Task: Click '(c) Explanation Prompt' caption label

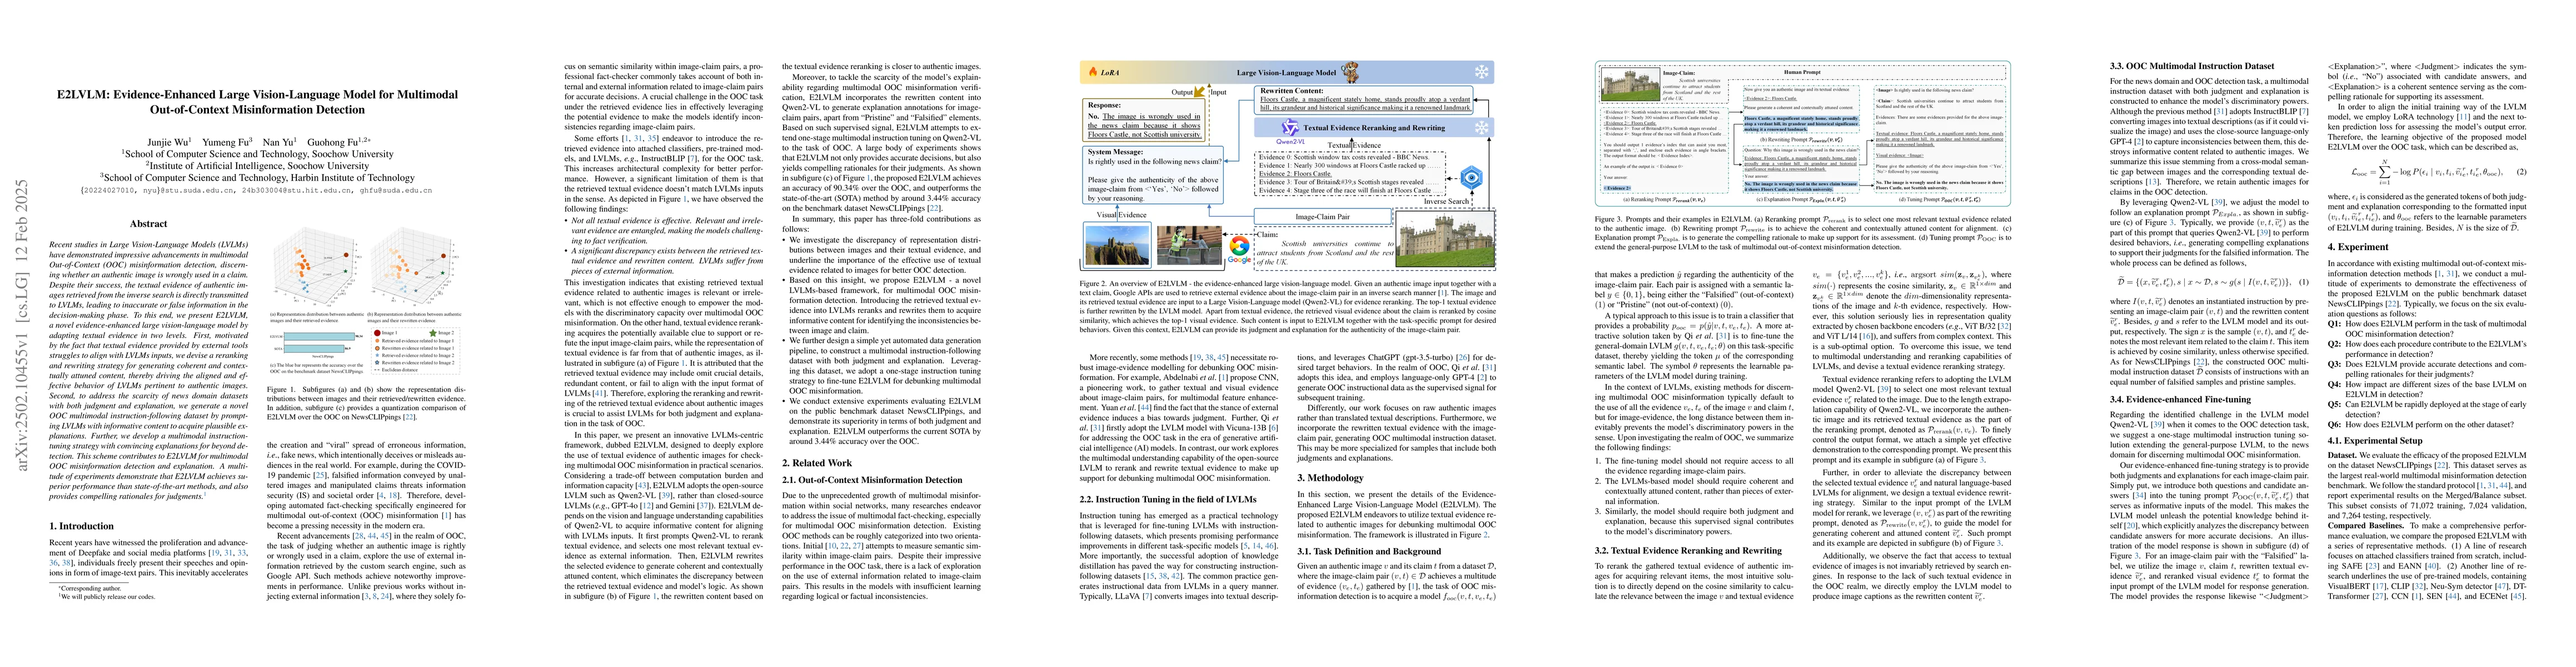Action: click(x=1802, y=200)
